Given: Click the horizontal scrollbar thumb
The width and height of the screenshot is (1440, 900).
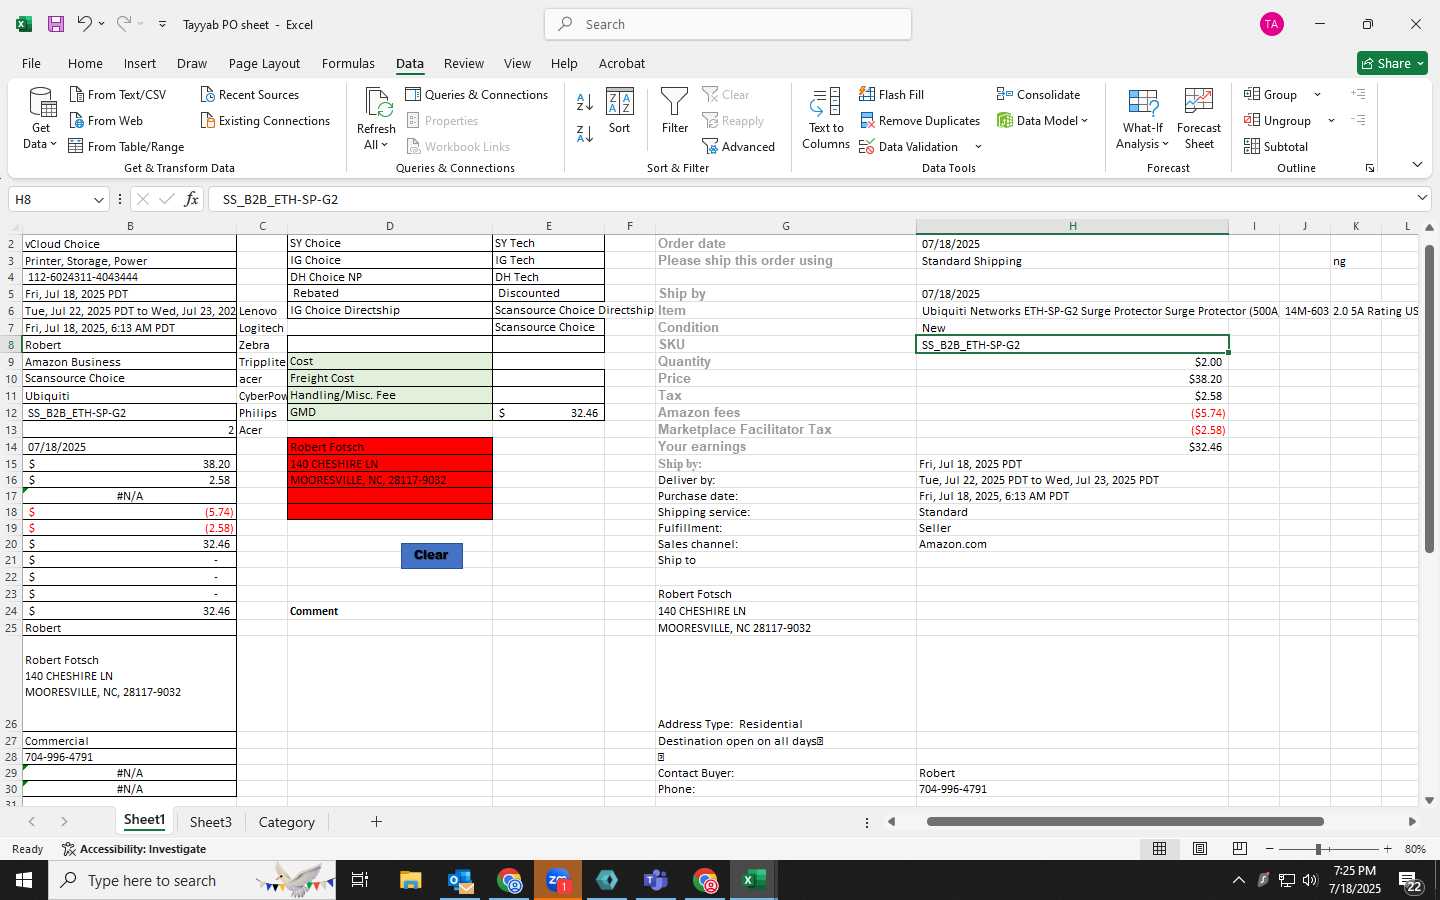Looking at the screenshot, I should point(1125,822).
